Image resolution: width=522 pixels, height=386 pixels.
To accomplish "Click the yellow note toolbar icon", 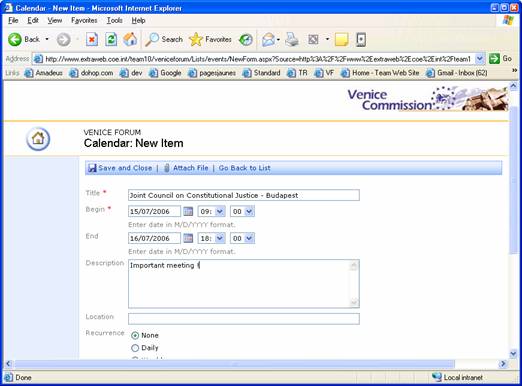I will point(342,39).
